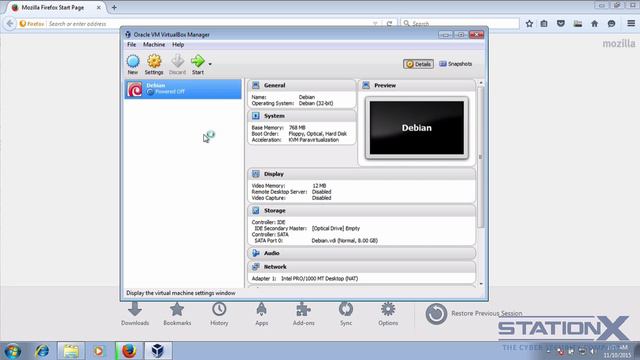Click the Storage section icon

click(256, 211)
